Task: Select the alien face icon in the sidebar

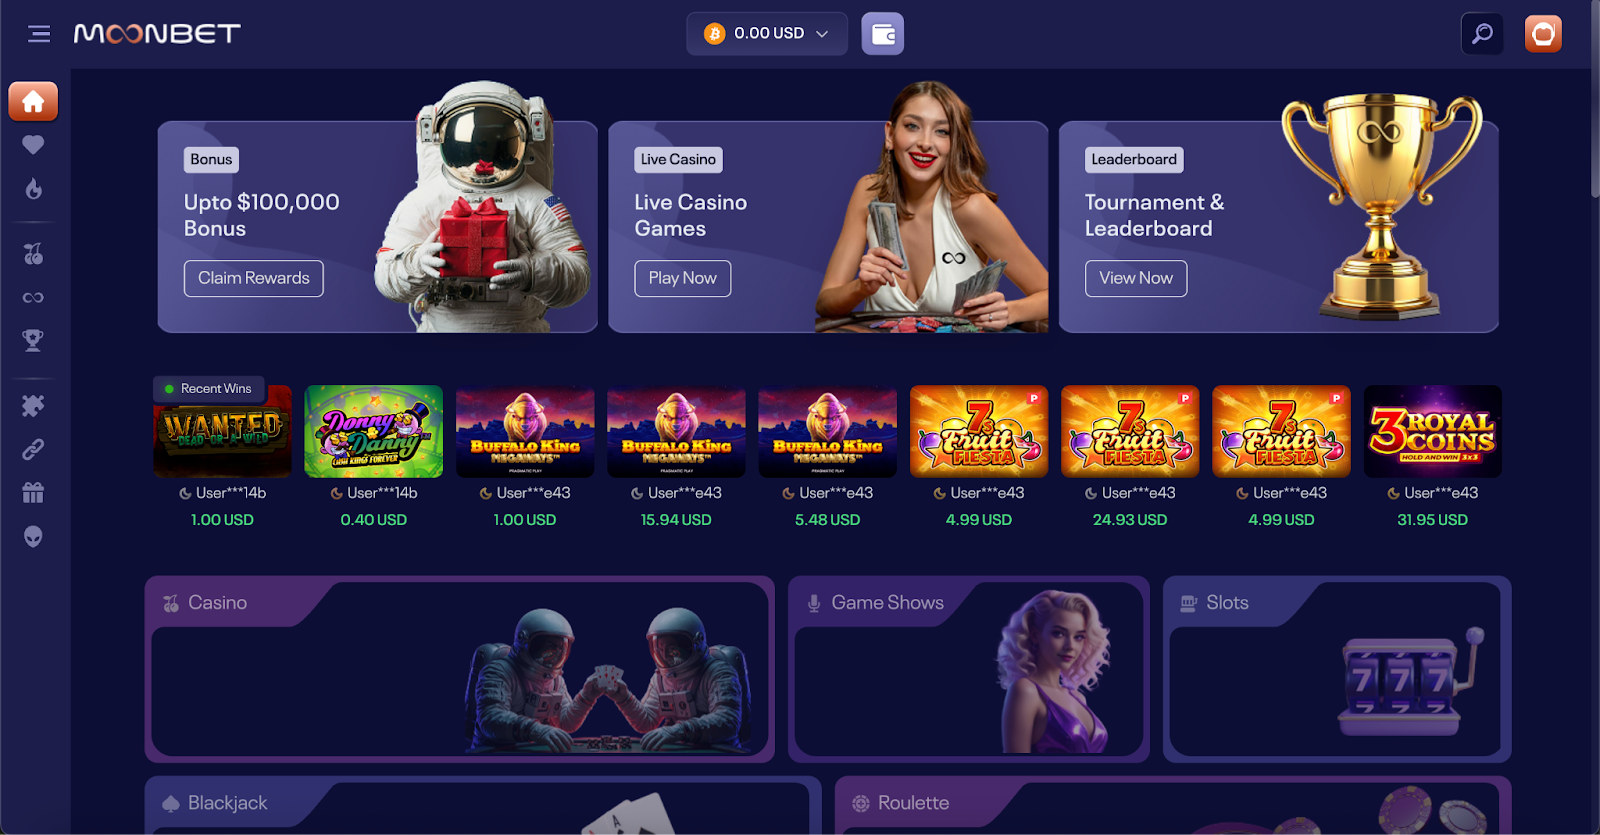Action: tap(33, 537)
